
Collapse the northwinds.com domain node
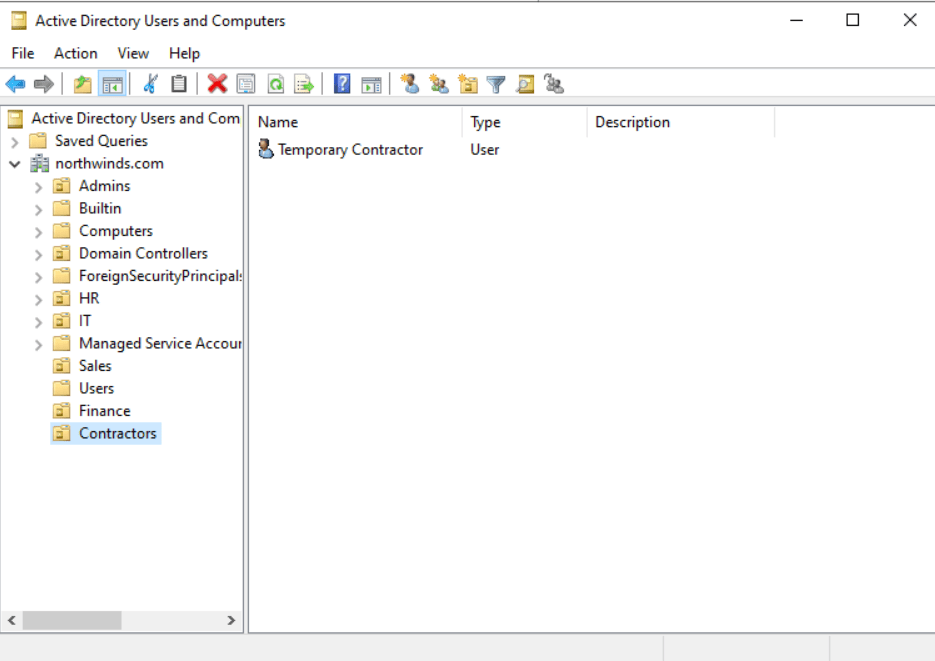pos(15,164)
